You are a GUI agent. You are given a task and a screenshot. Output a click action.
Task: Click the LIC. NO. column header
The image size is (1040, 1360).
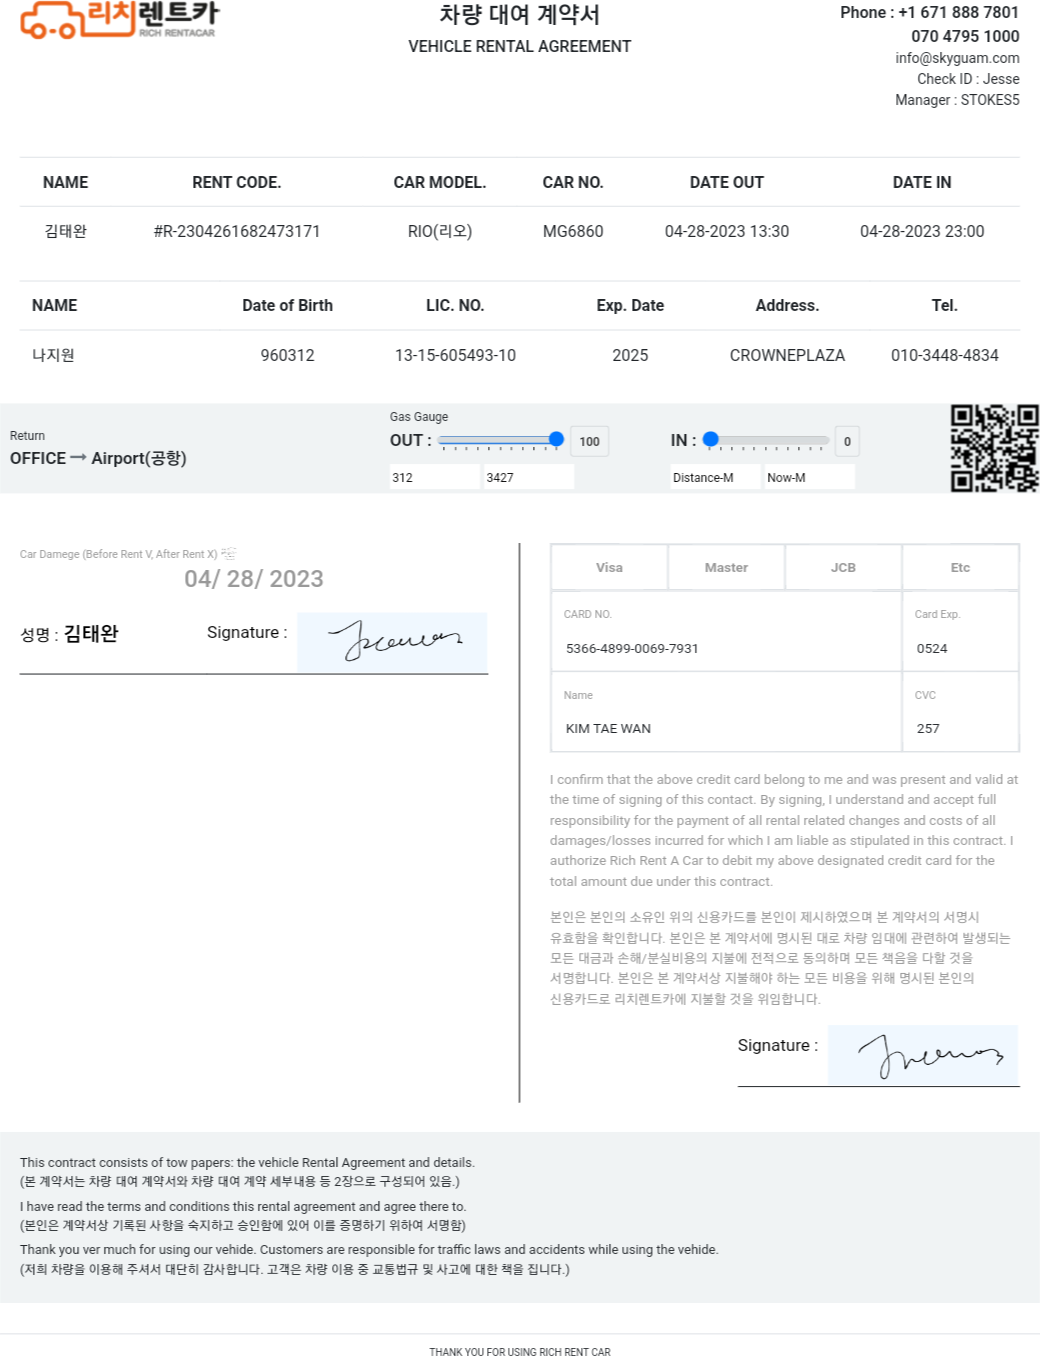pyautogui.click(x=455, y=305)
